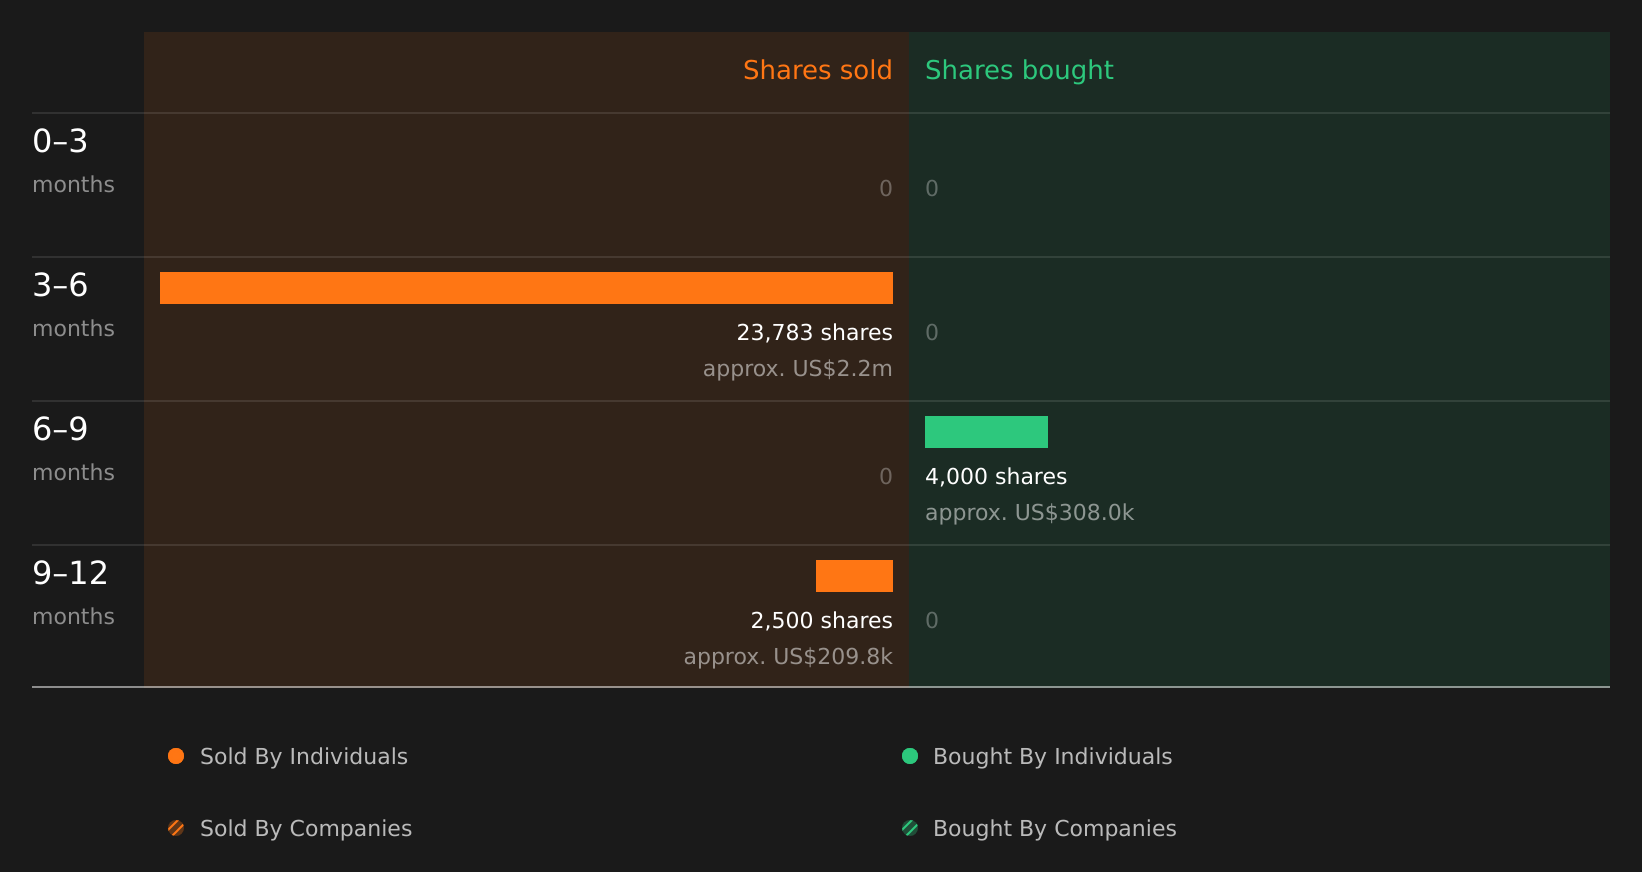Click the approx. US$209.8k text
1642x872 pixels.
(x=788, y=657)
